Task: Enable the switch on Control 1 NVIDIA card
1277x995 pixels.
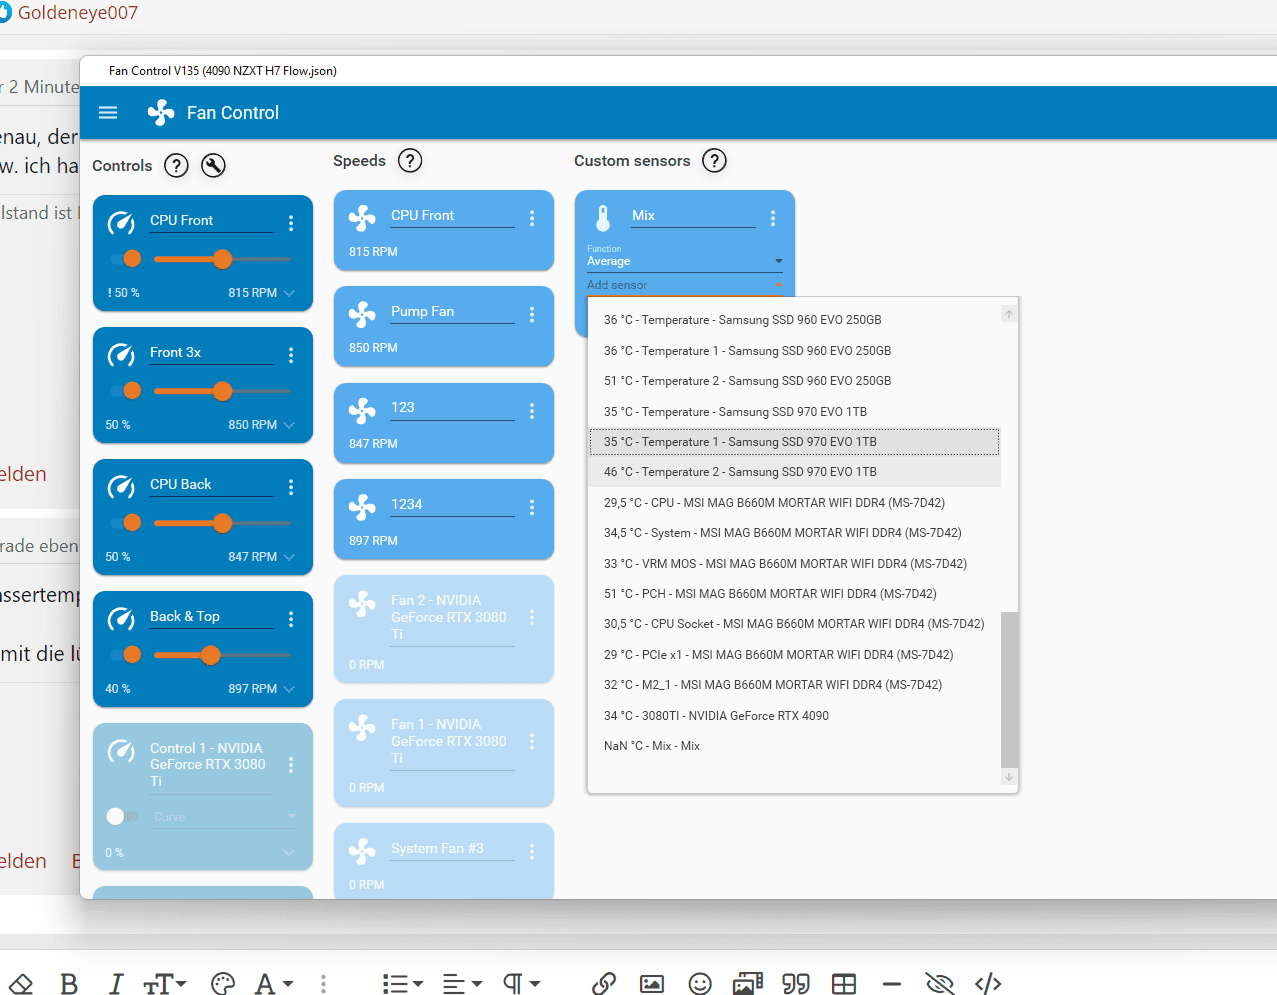Action: [x=121, y=817]
